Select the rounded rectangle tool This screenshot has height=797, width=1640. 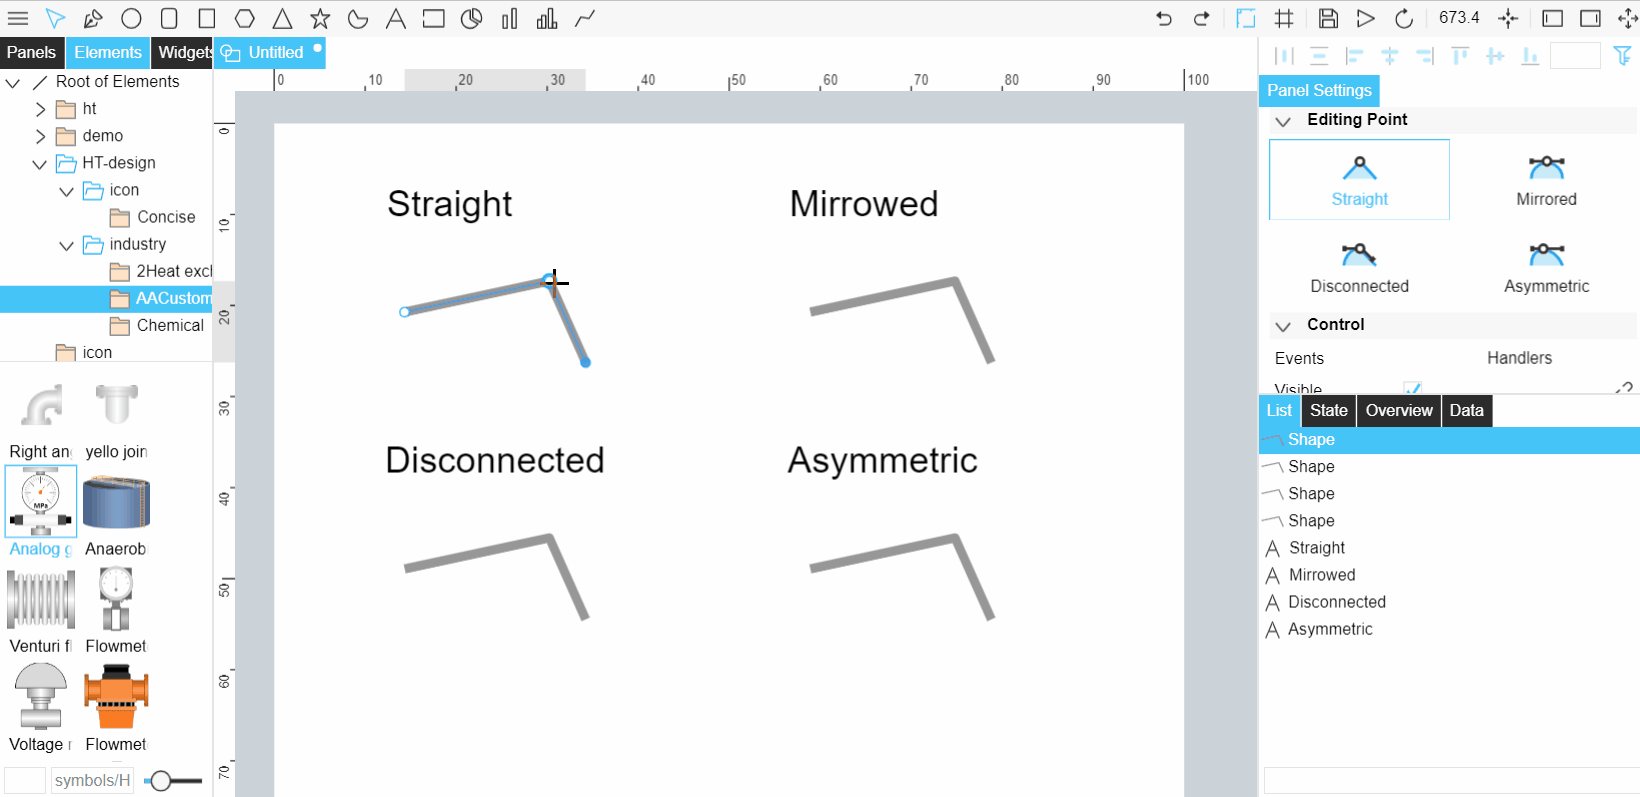(169, 18)
